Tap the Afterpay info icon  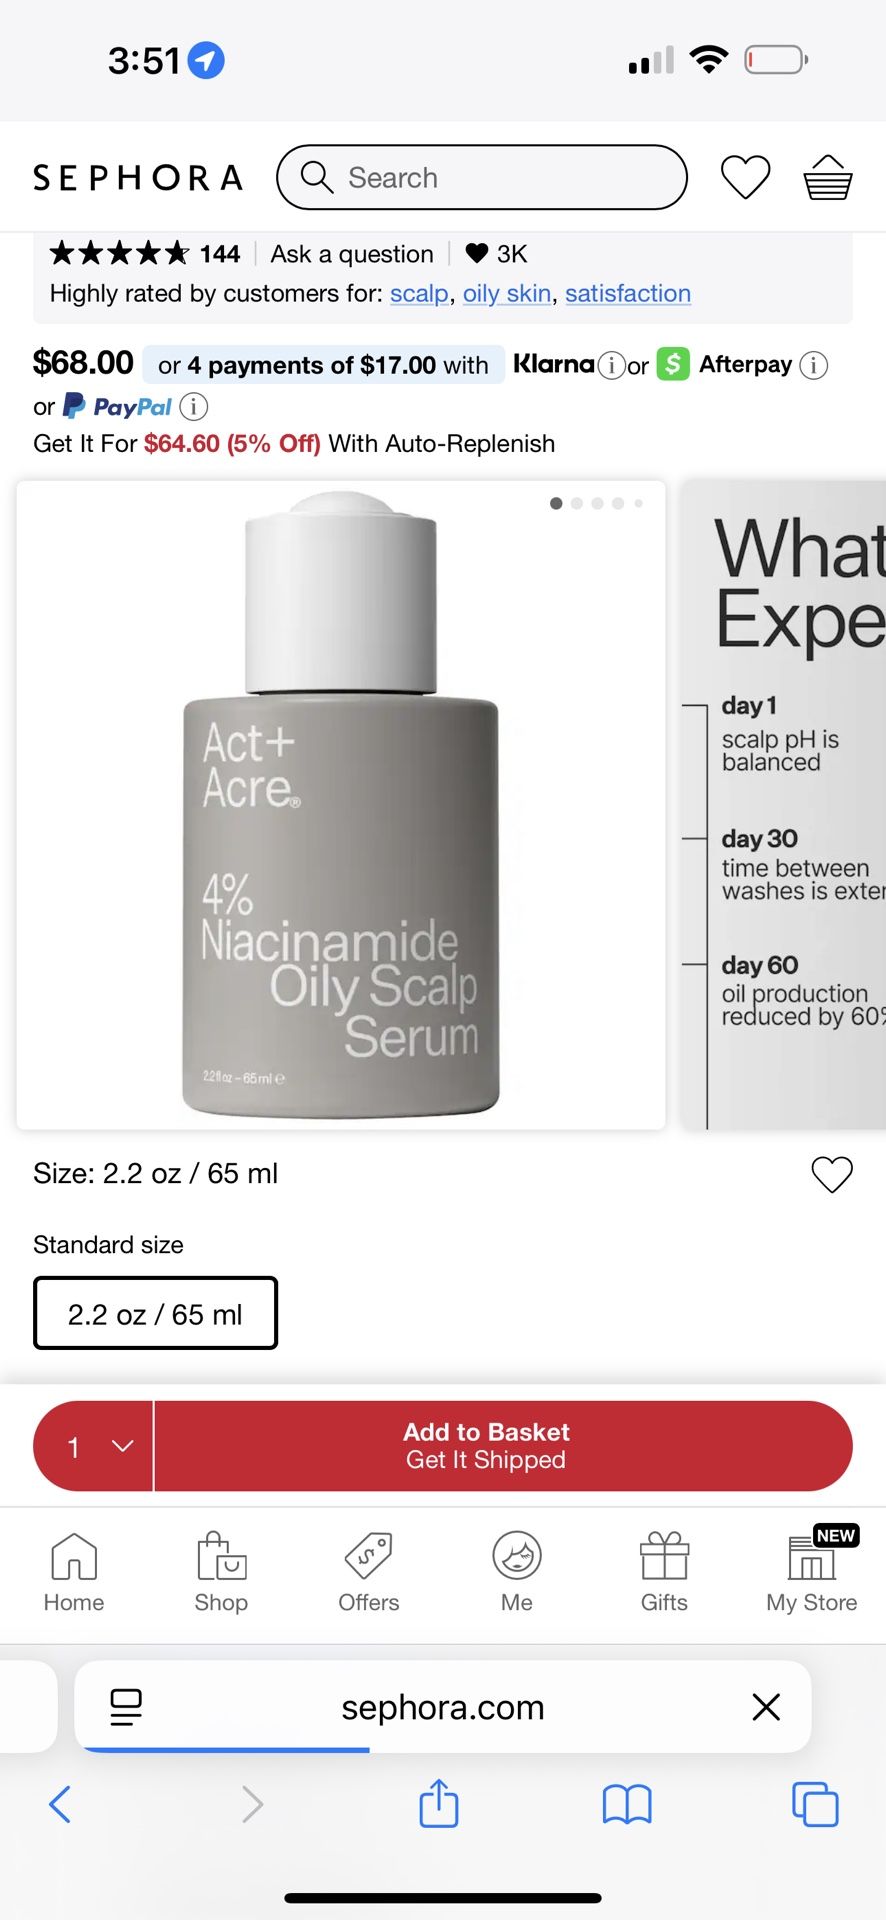coord(814,366)
